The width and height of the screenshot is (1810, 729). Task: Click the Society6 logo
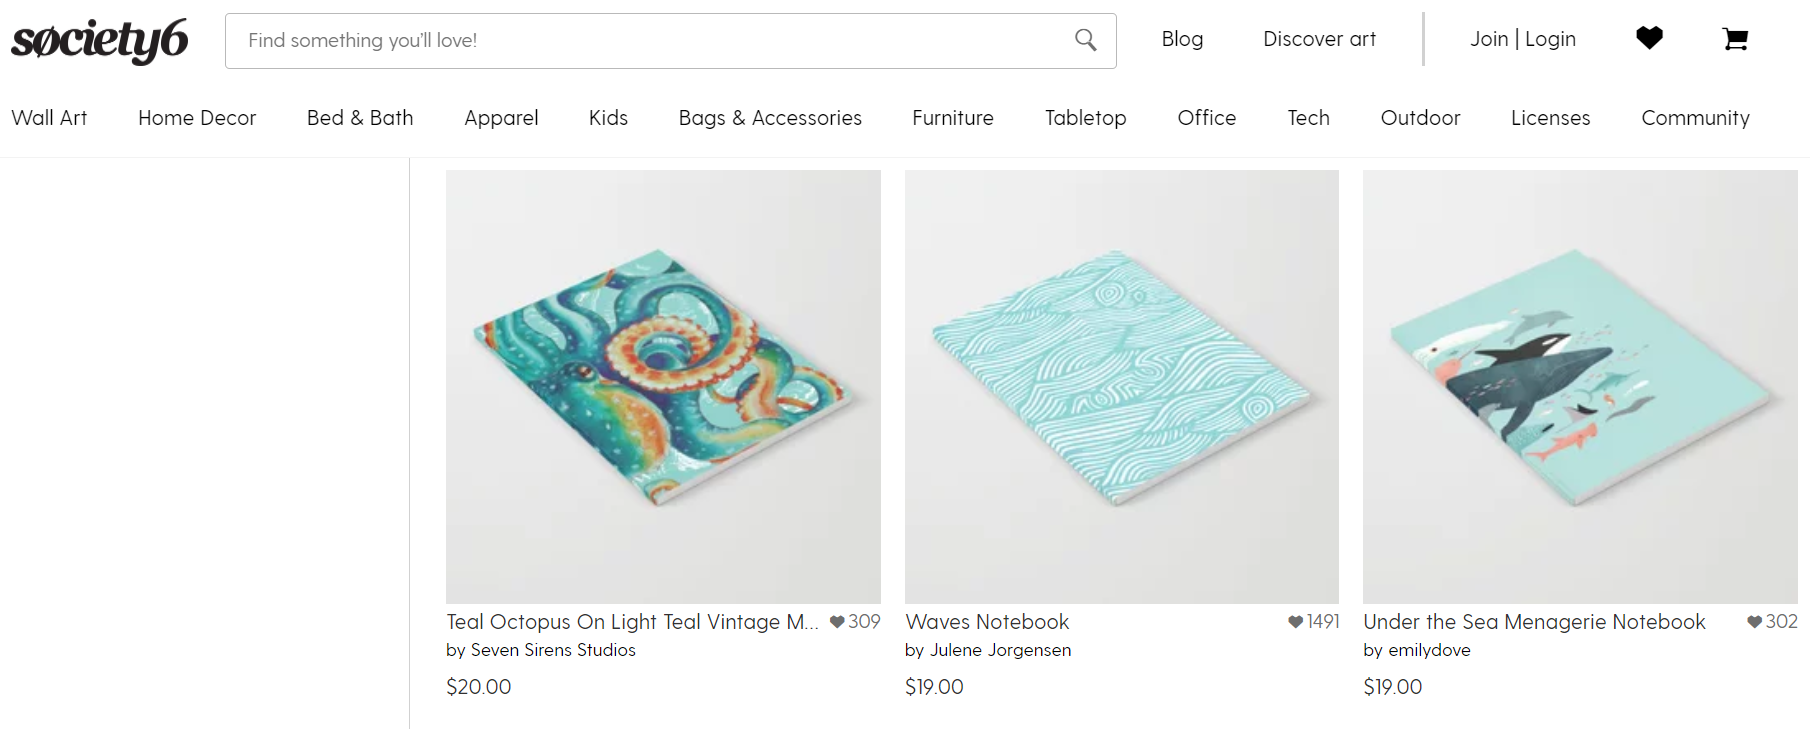pos(98,40)
